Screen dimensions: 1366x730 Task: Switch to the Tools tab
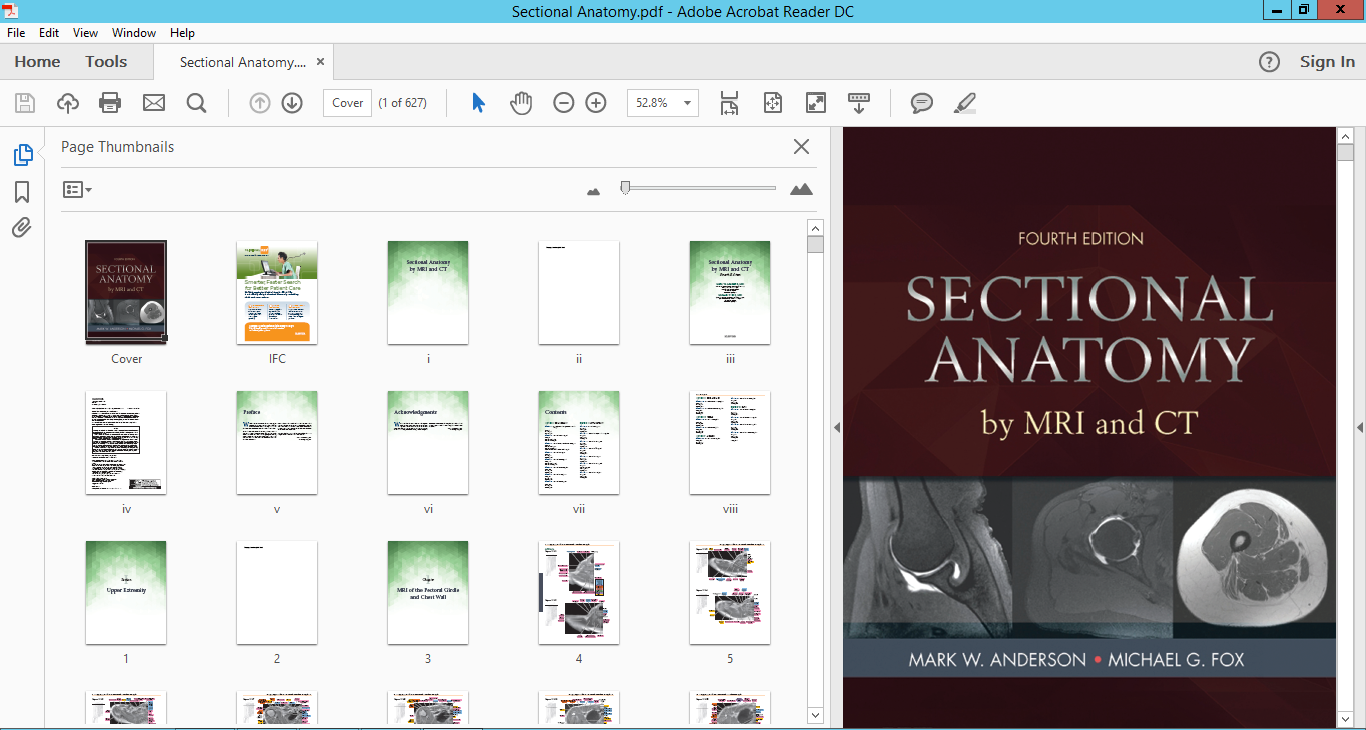(106, 62)
